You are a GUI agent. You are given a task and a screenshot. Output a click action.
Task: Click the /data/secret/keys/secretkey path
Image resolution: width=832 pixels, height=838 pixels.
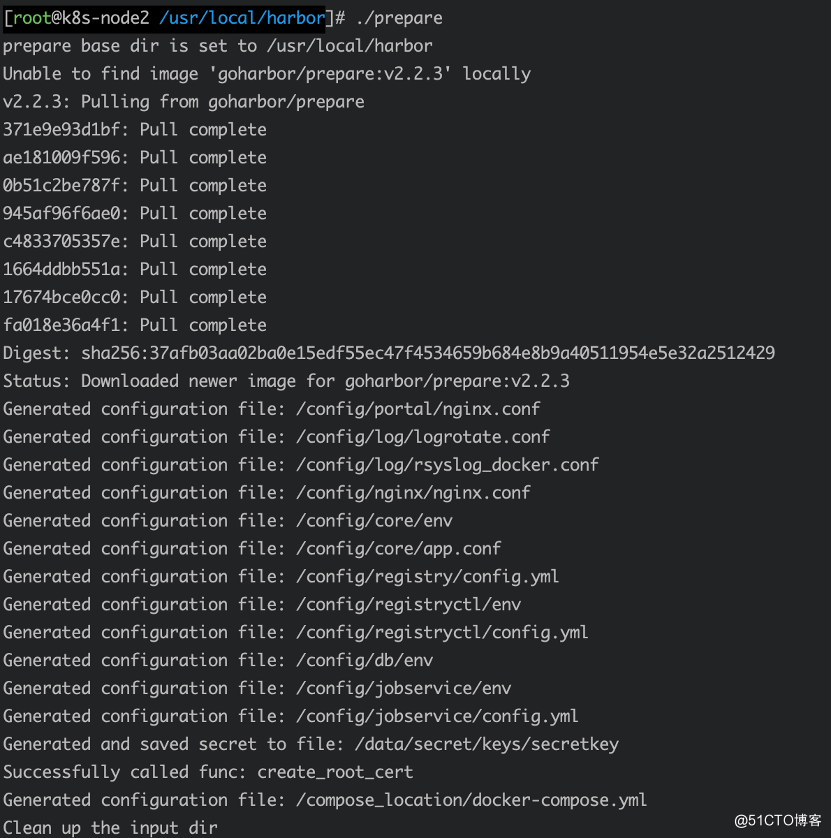[487, 744]
